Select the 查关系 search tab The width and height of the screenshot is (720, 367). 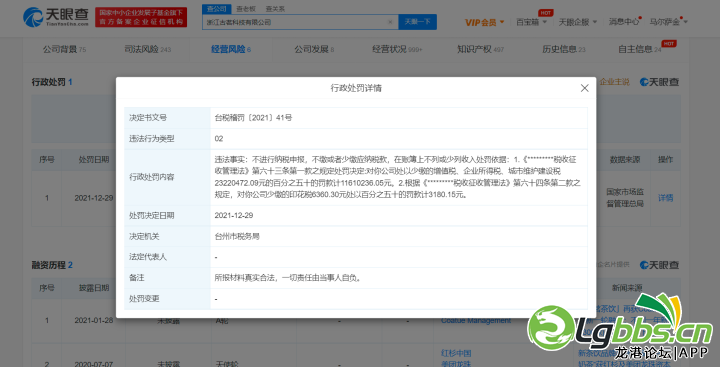tap(275, 9)
